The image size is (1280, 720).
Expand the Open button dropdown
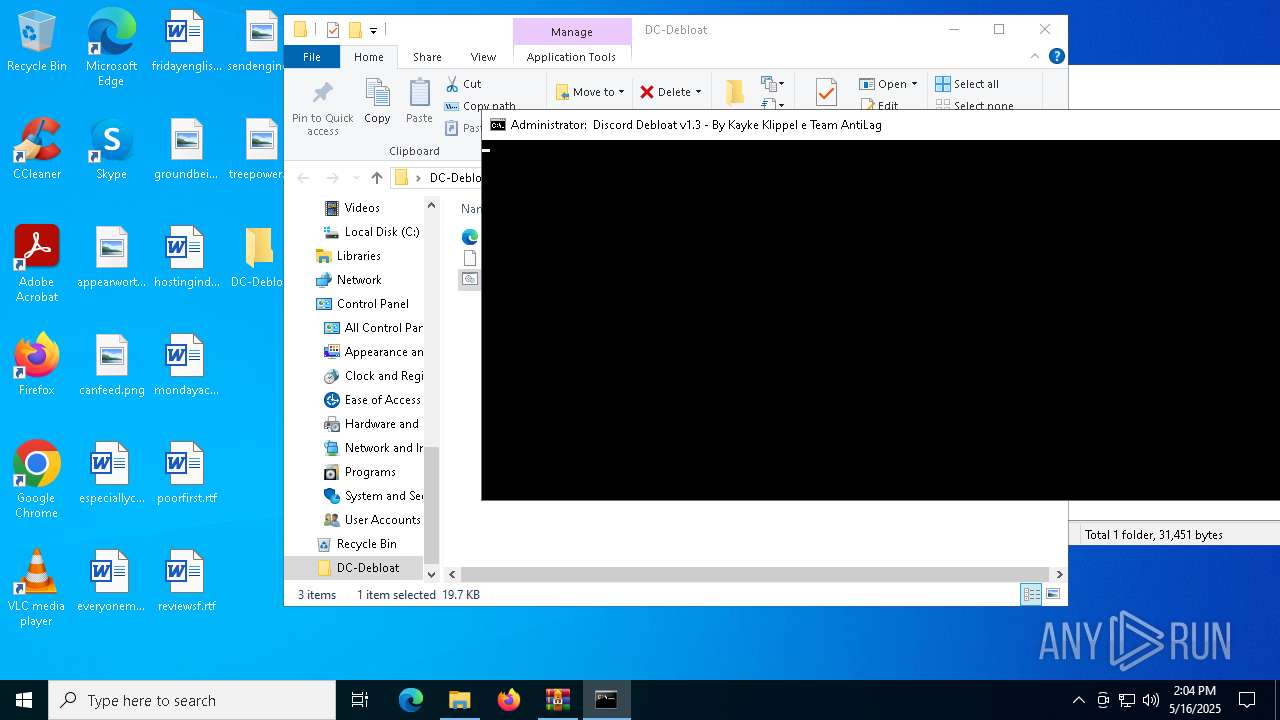pos(914,84)
